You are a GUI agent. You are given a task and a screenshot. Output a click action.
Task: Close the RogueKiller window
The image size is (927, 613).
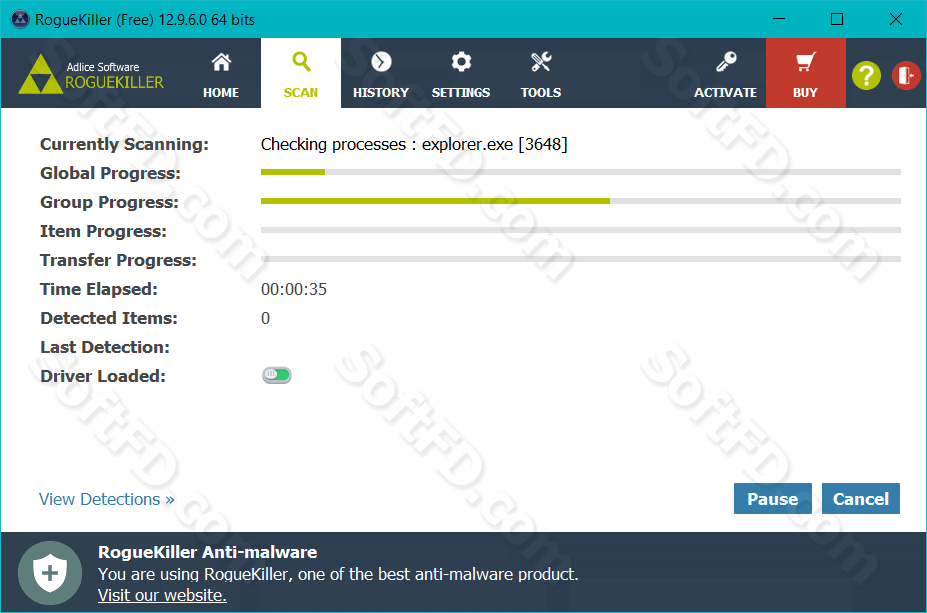(896, 20)
